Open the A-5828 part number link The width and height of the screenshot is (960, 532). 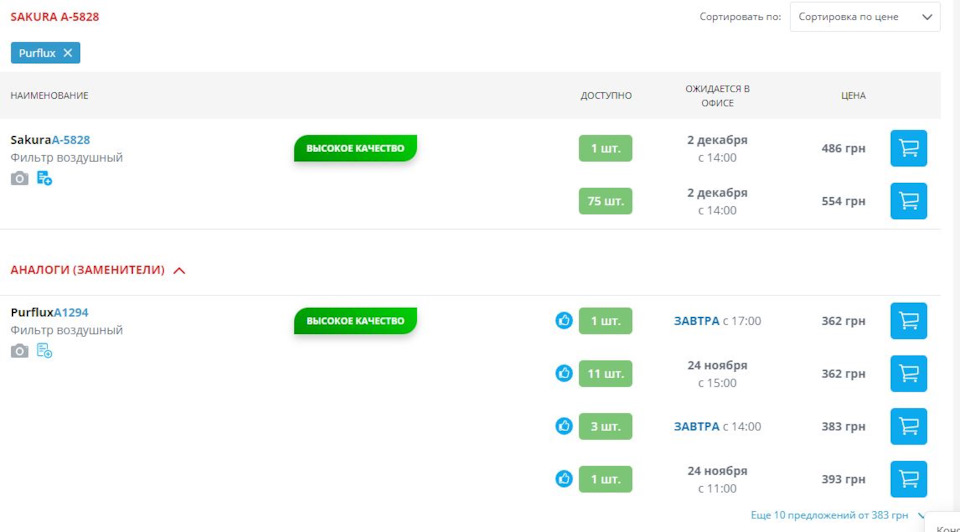[70, 140]
